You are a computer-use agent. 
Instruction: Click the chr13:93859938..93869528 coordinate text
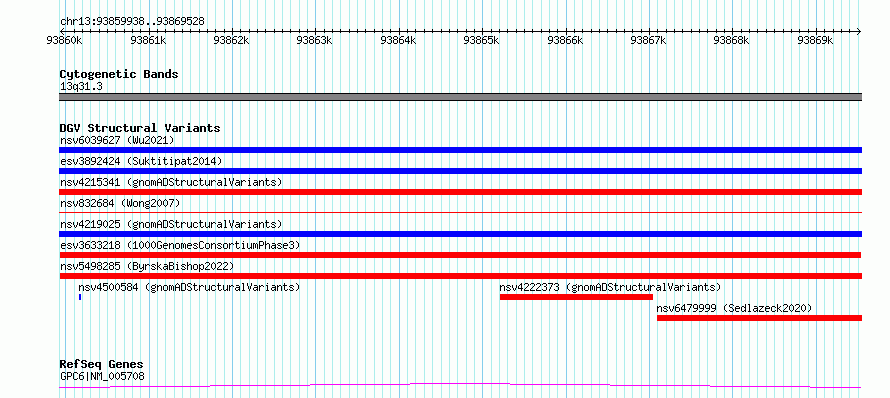(x=132, y=22)
